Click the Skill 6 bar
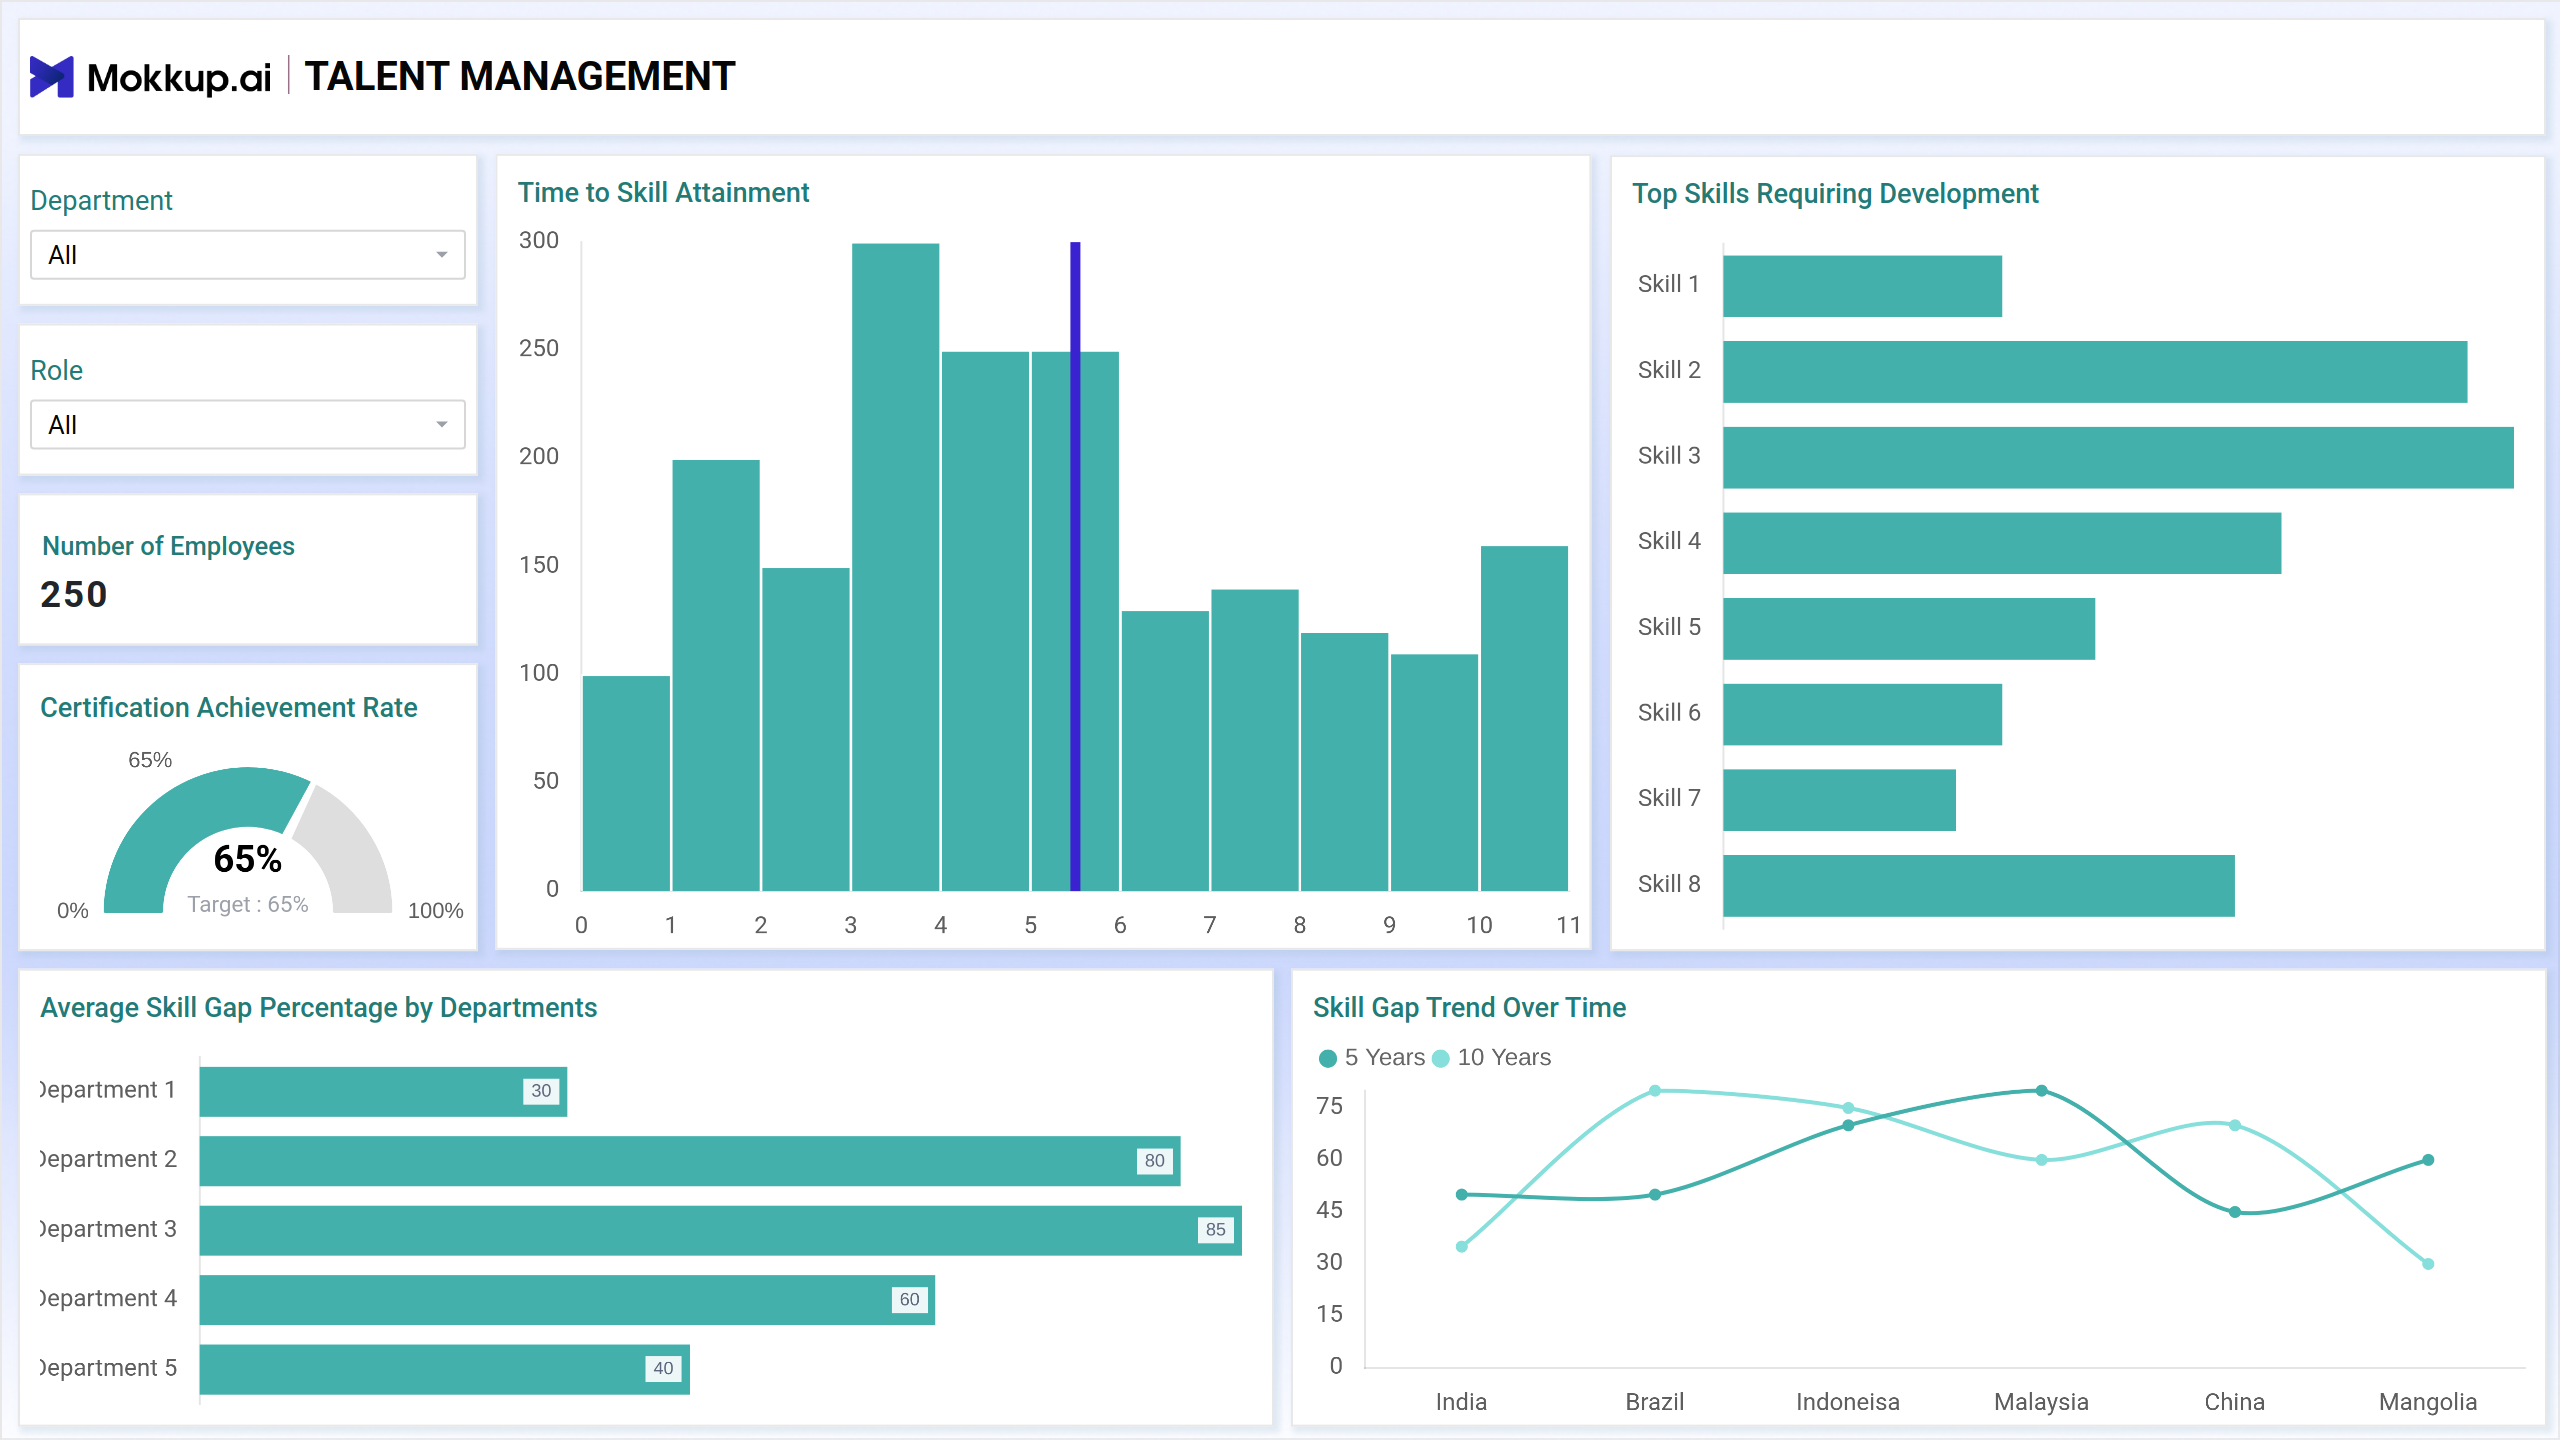Screen dimensions: 2560x1440 click(1862, 714)
